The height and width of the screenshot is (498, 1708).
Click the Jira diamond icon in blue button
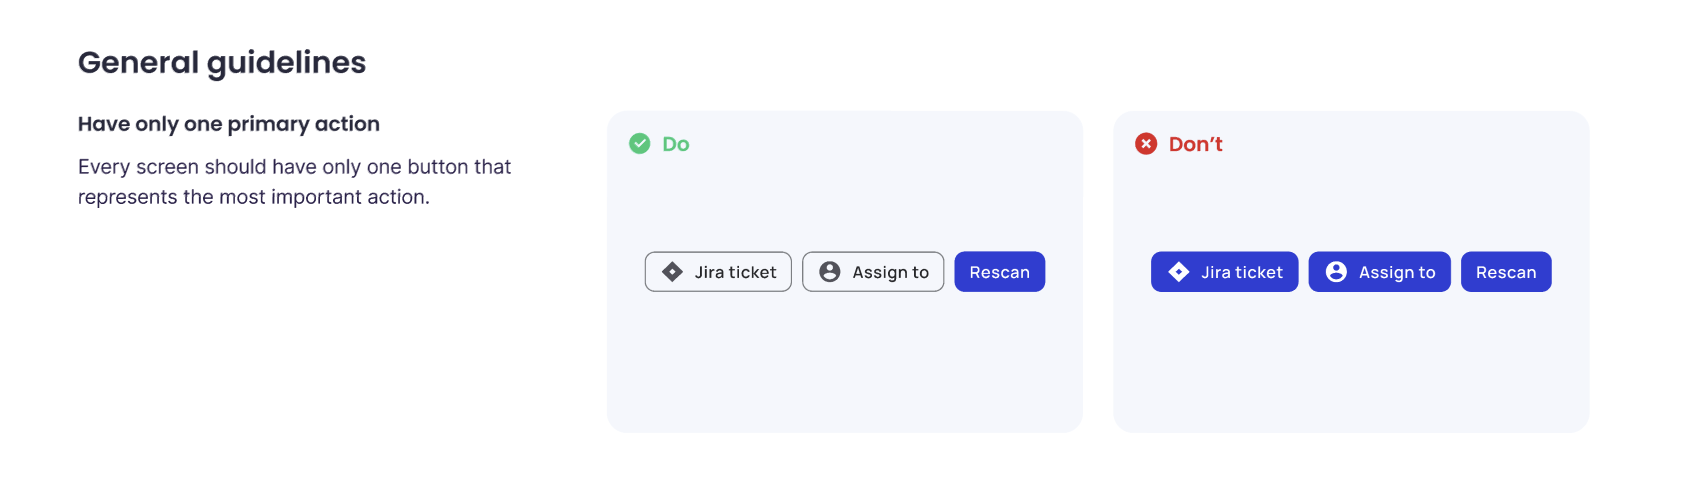pyautogui.click(x=1179, y=272)
